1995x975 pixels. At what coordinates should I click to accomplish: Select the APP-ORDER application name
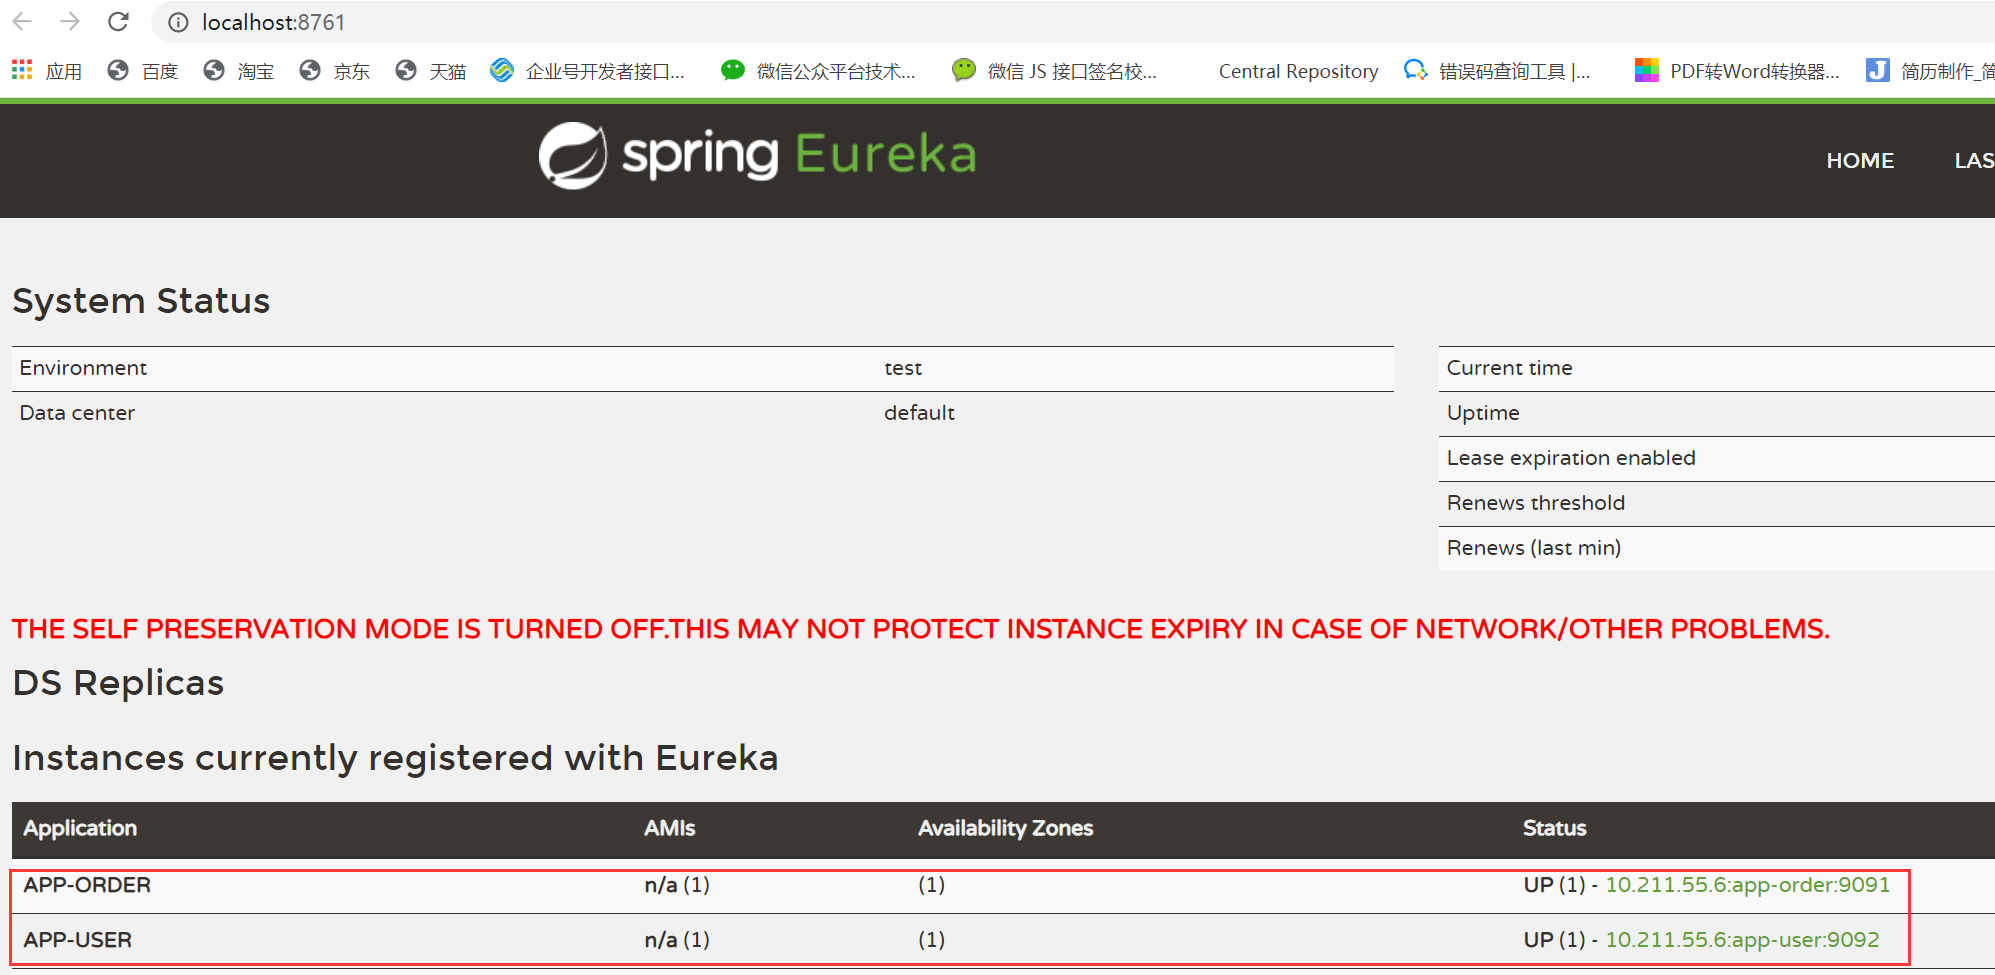point(87,885)
